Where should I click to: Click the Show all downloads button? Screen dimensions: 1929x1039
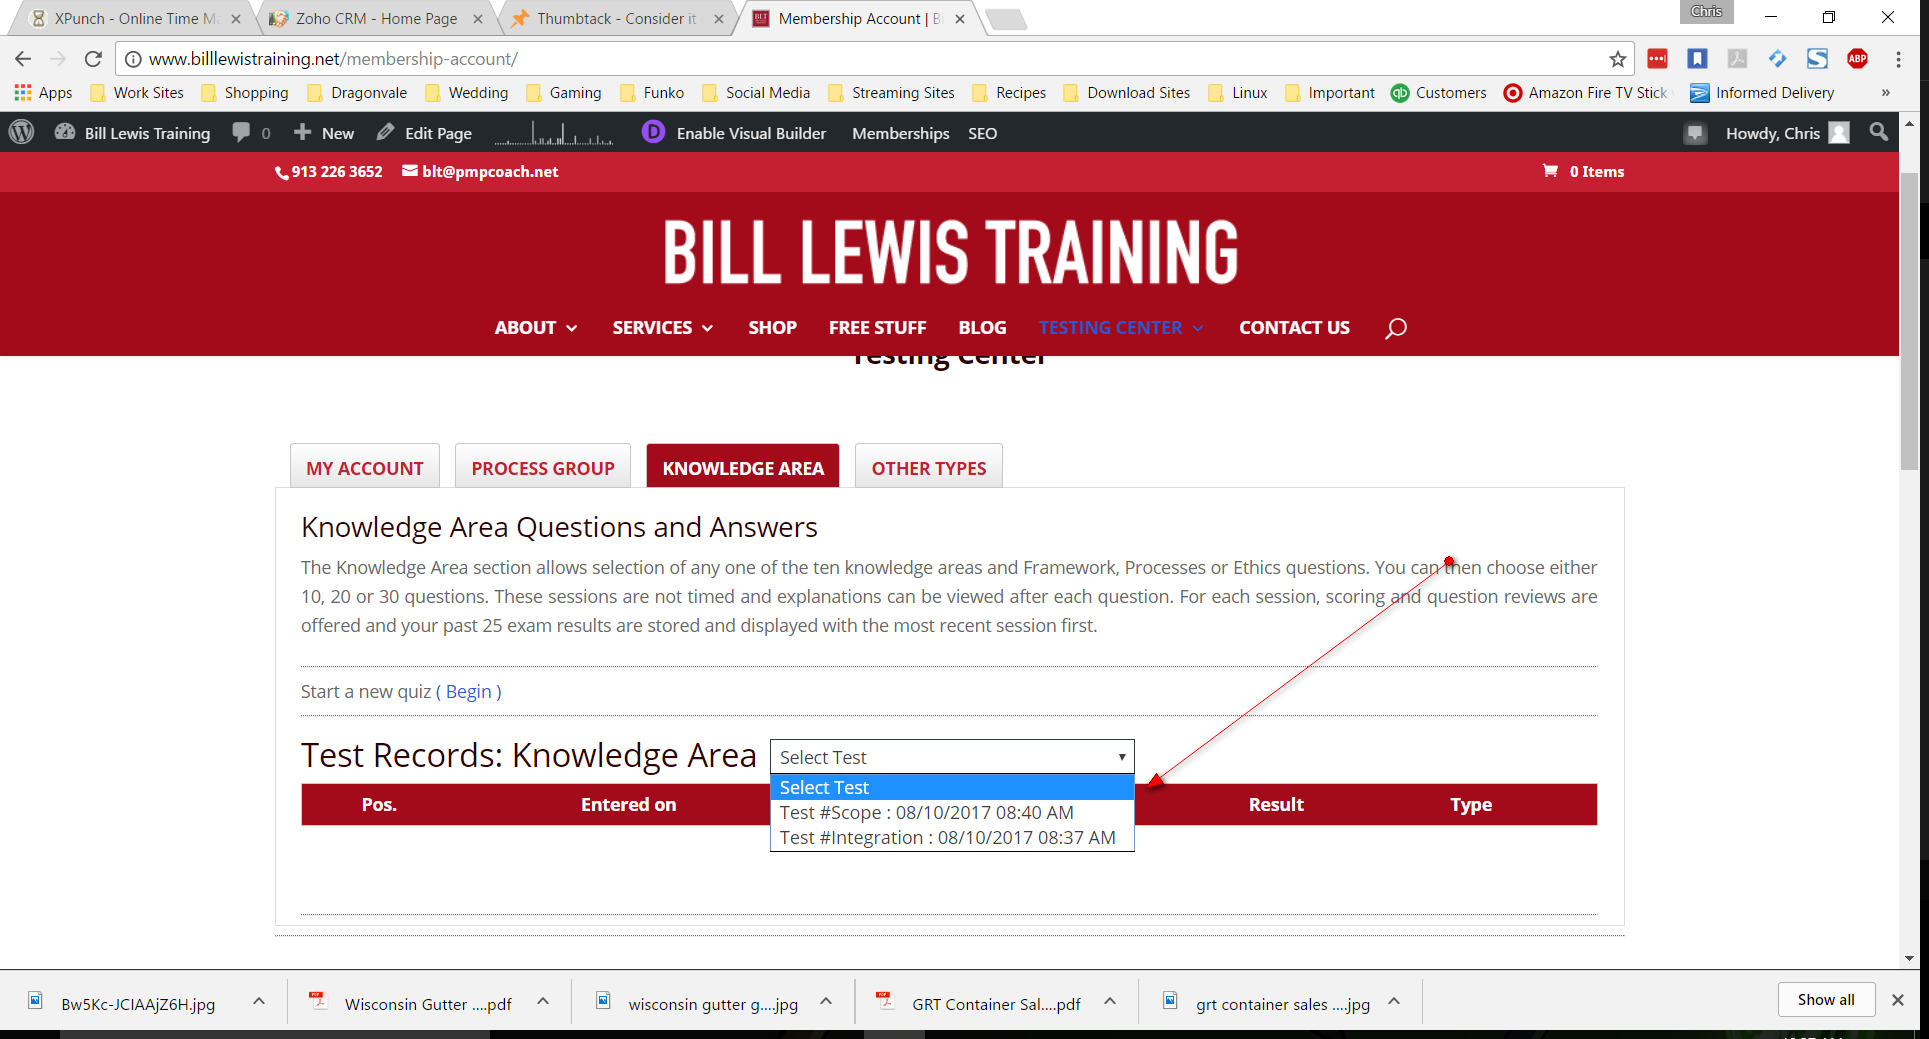coord(1826,1000)
